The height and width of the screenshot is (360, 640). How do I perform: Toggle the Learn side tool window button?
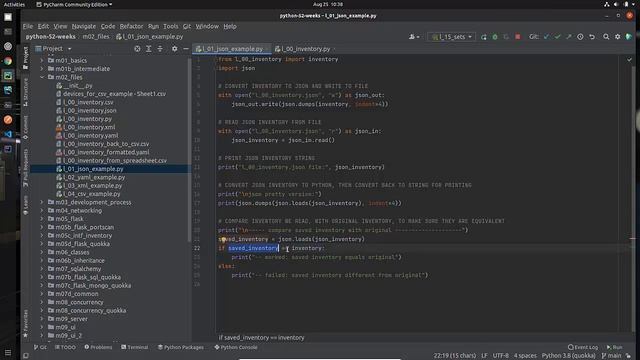pos(26,205)
